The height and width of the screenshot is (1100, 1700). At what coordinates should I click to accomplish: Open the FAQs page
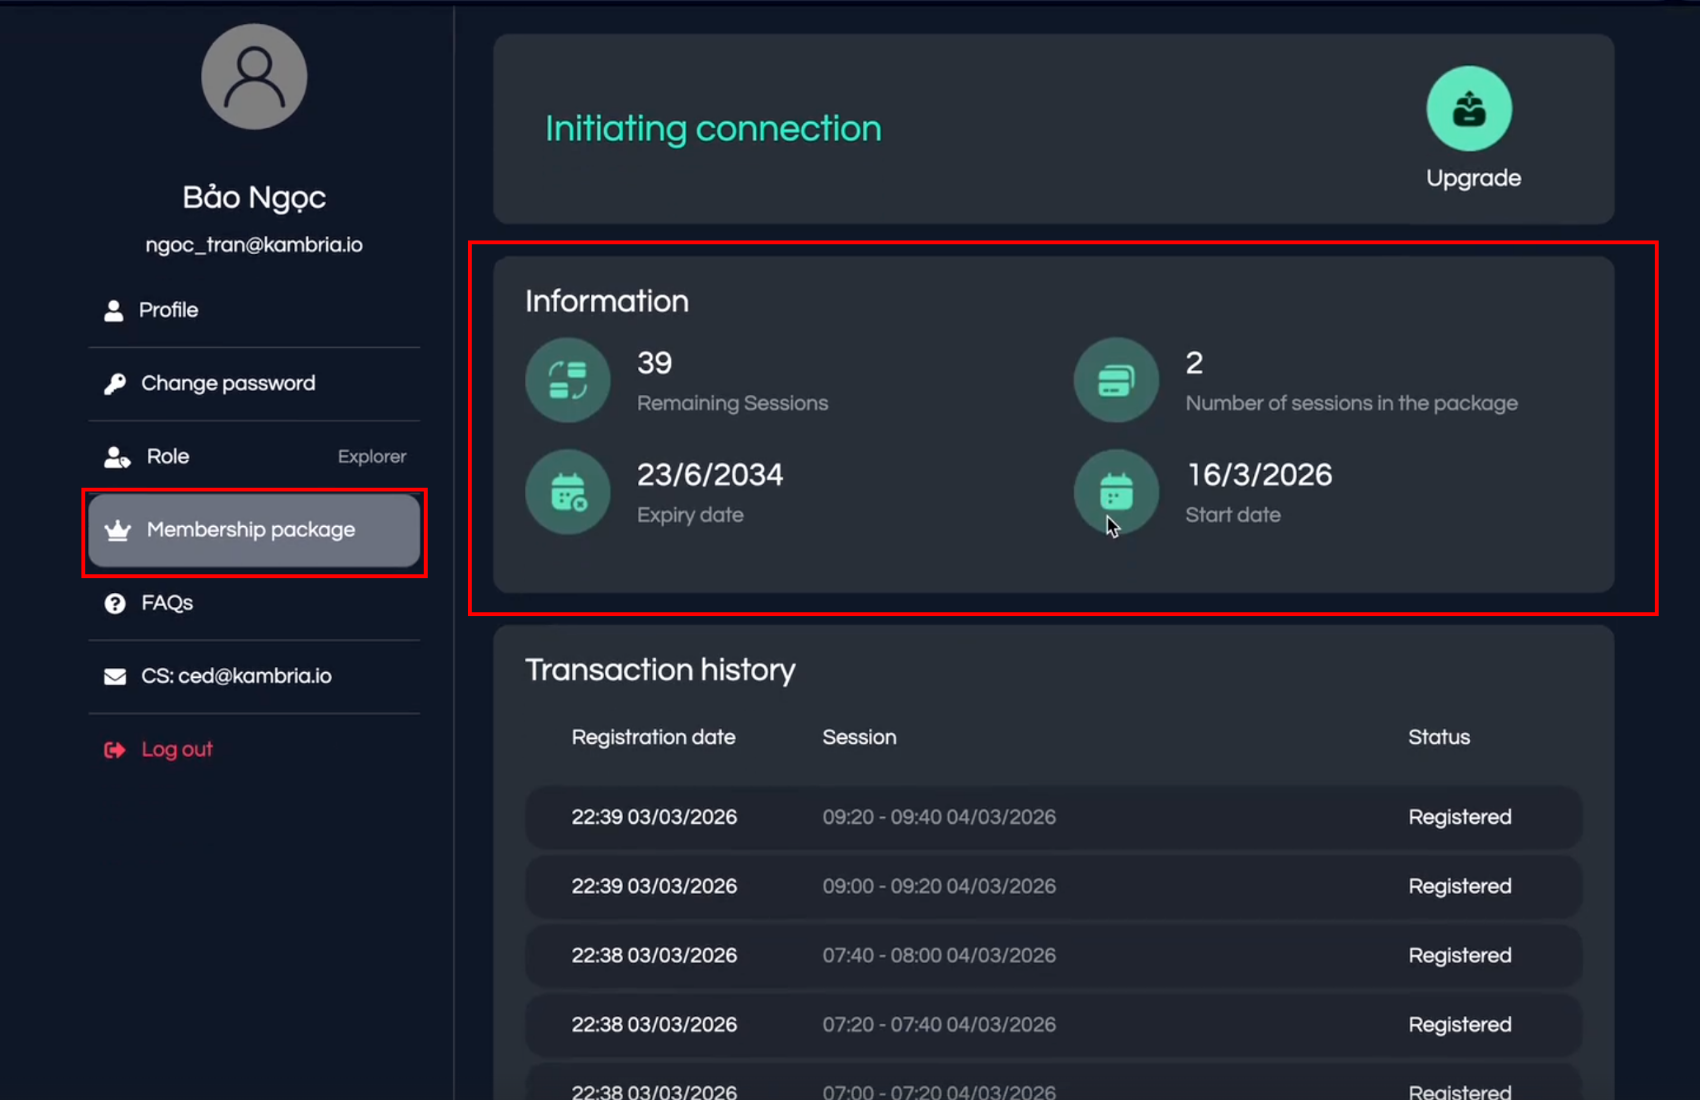(167, 603)
